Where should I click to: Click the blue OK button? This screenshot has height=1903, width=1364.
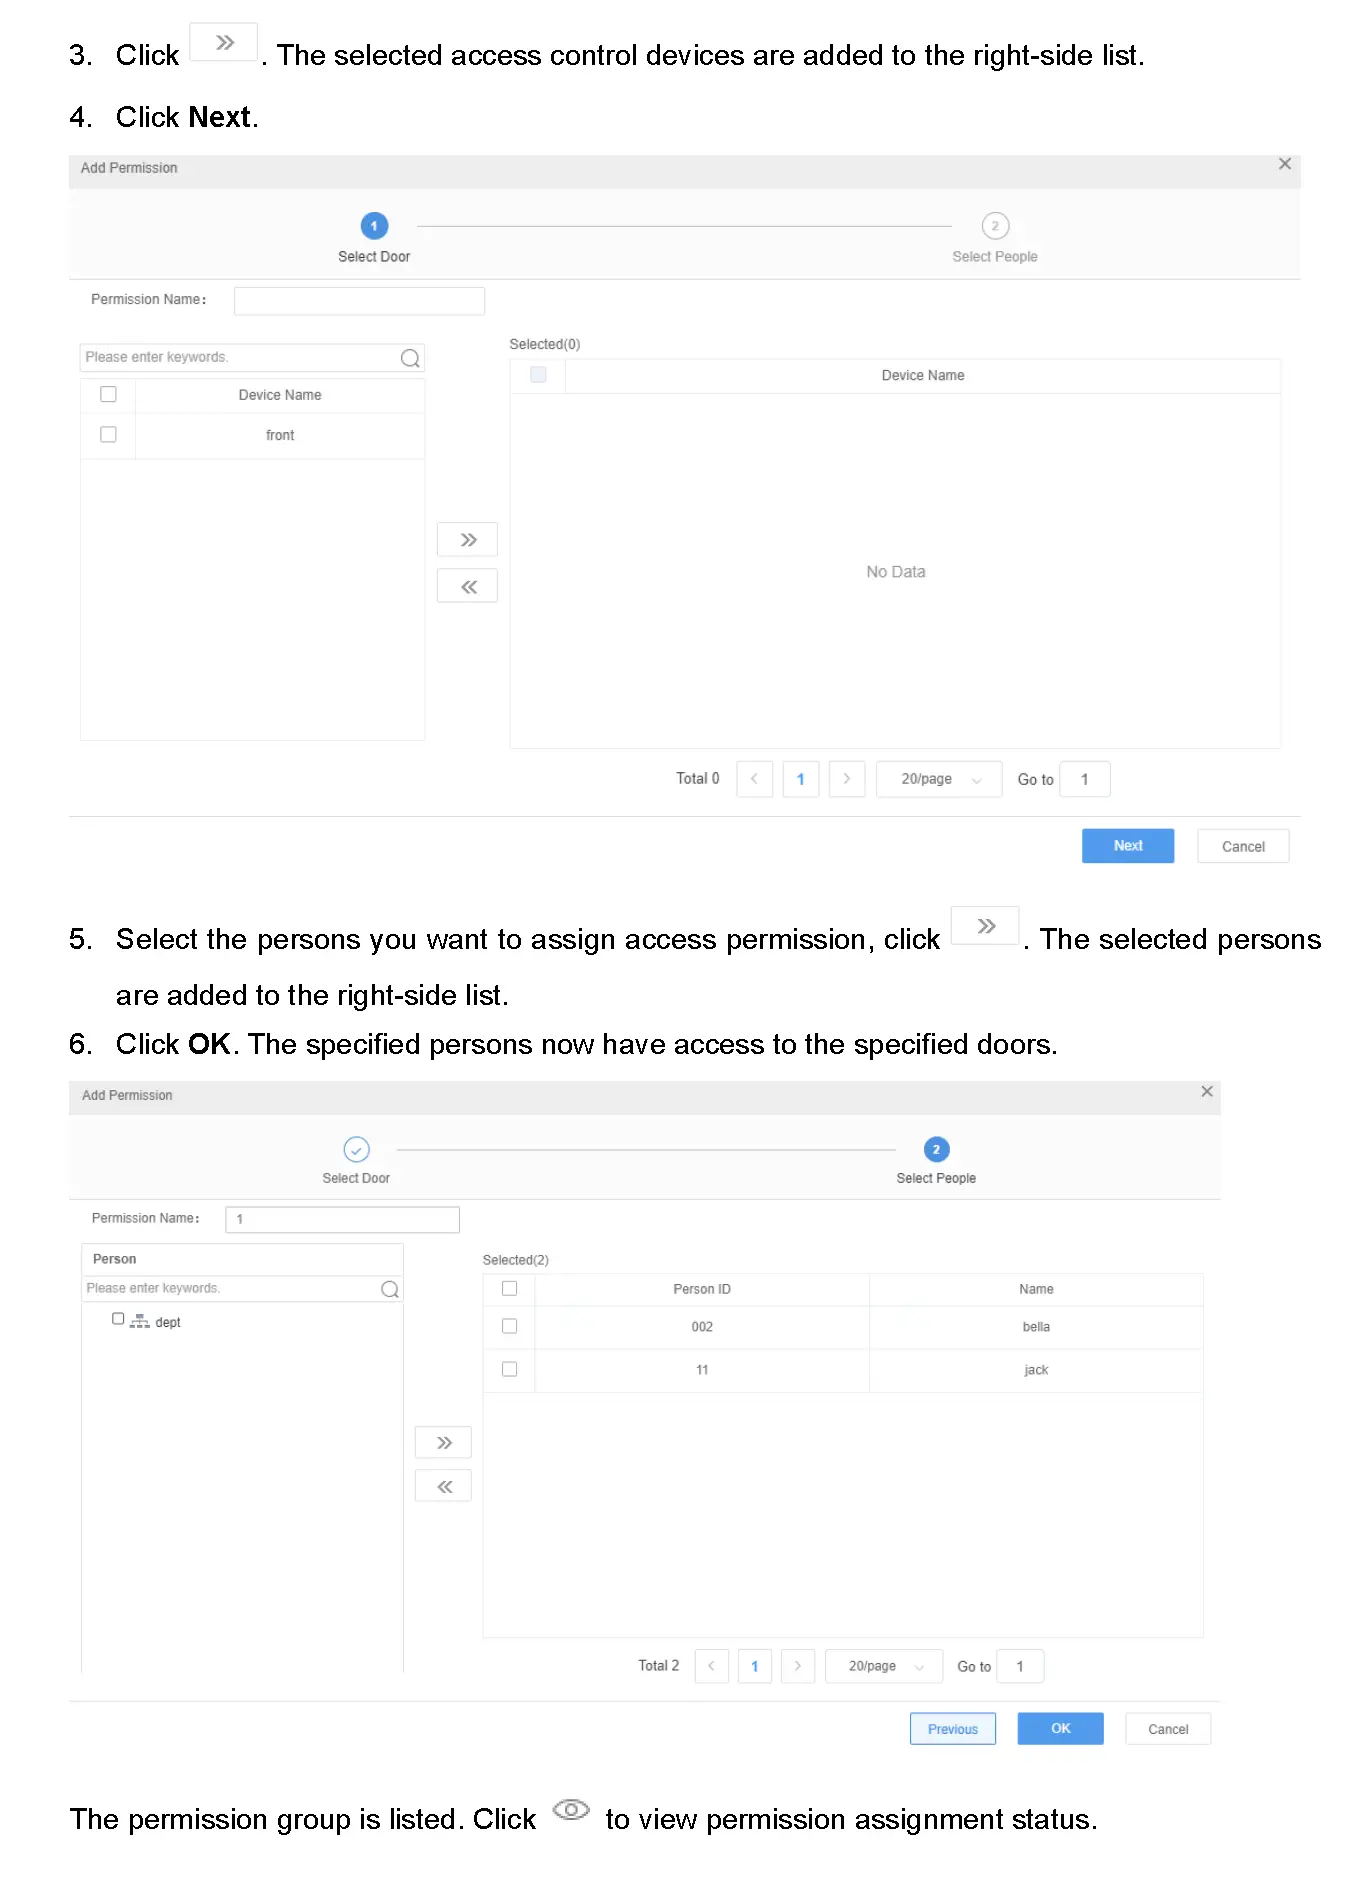pyautogui.click(x=1060, y=1729)
